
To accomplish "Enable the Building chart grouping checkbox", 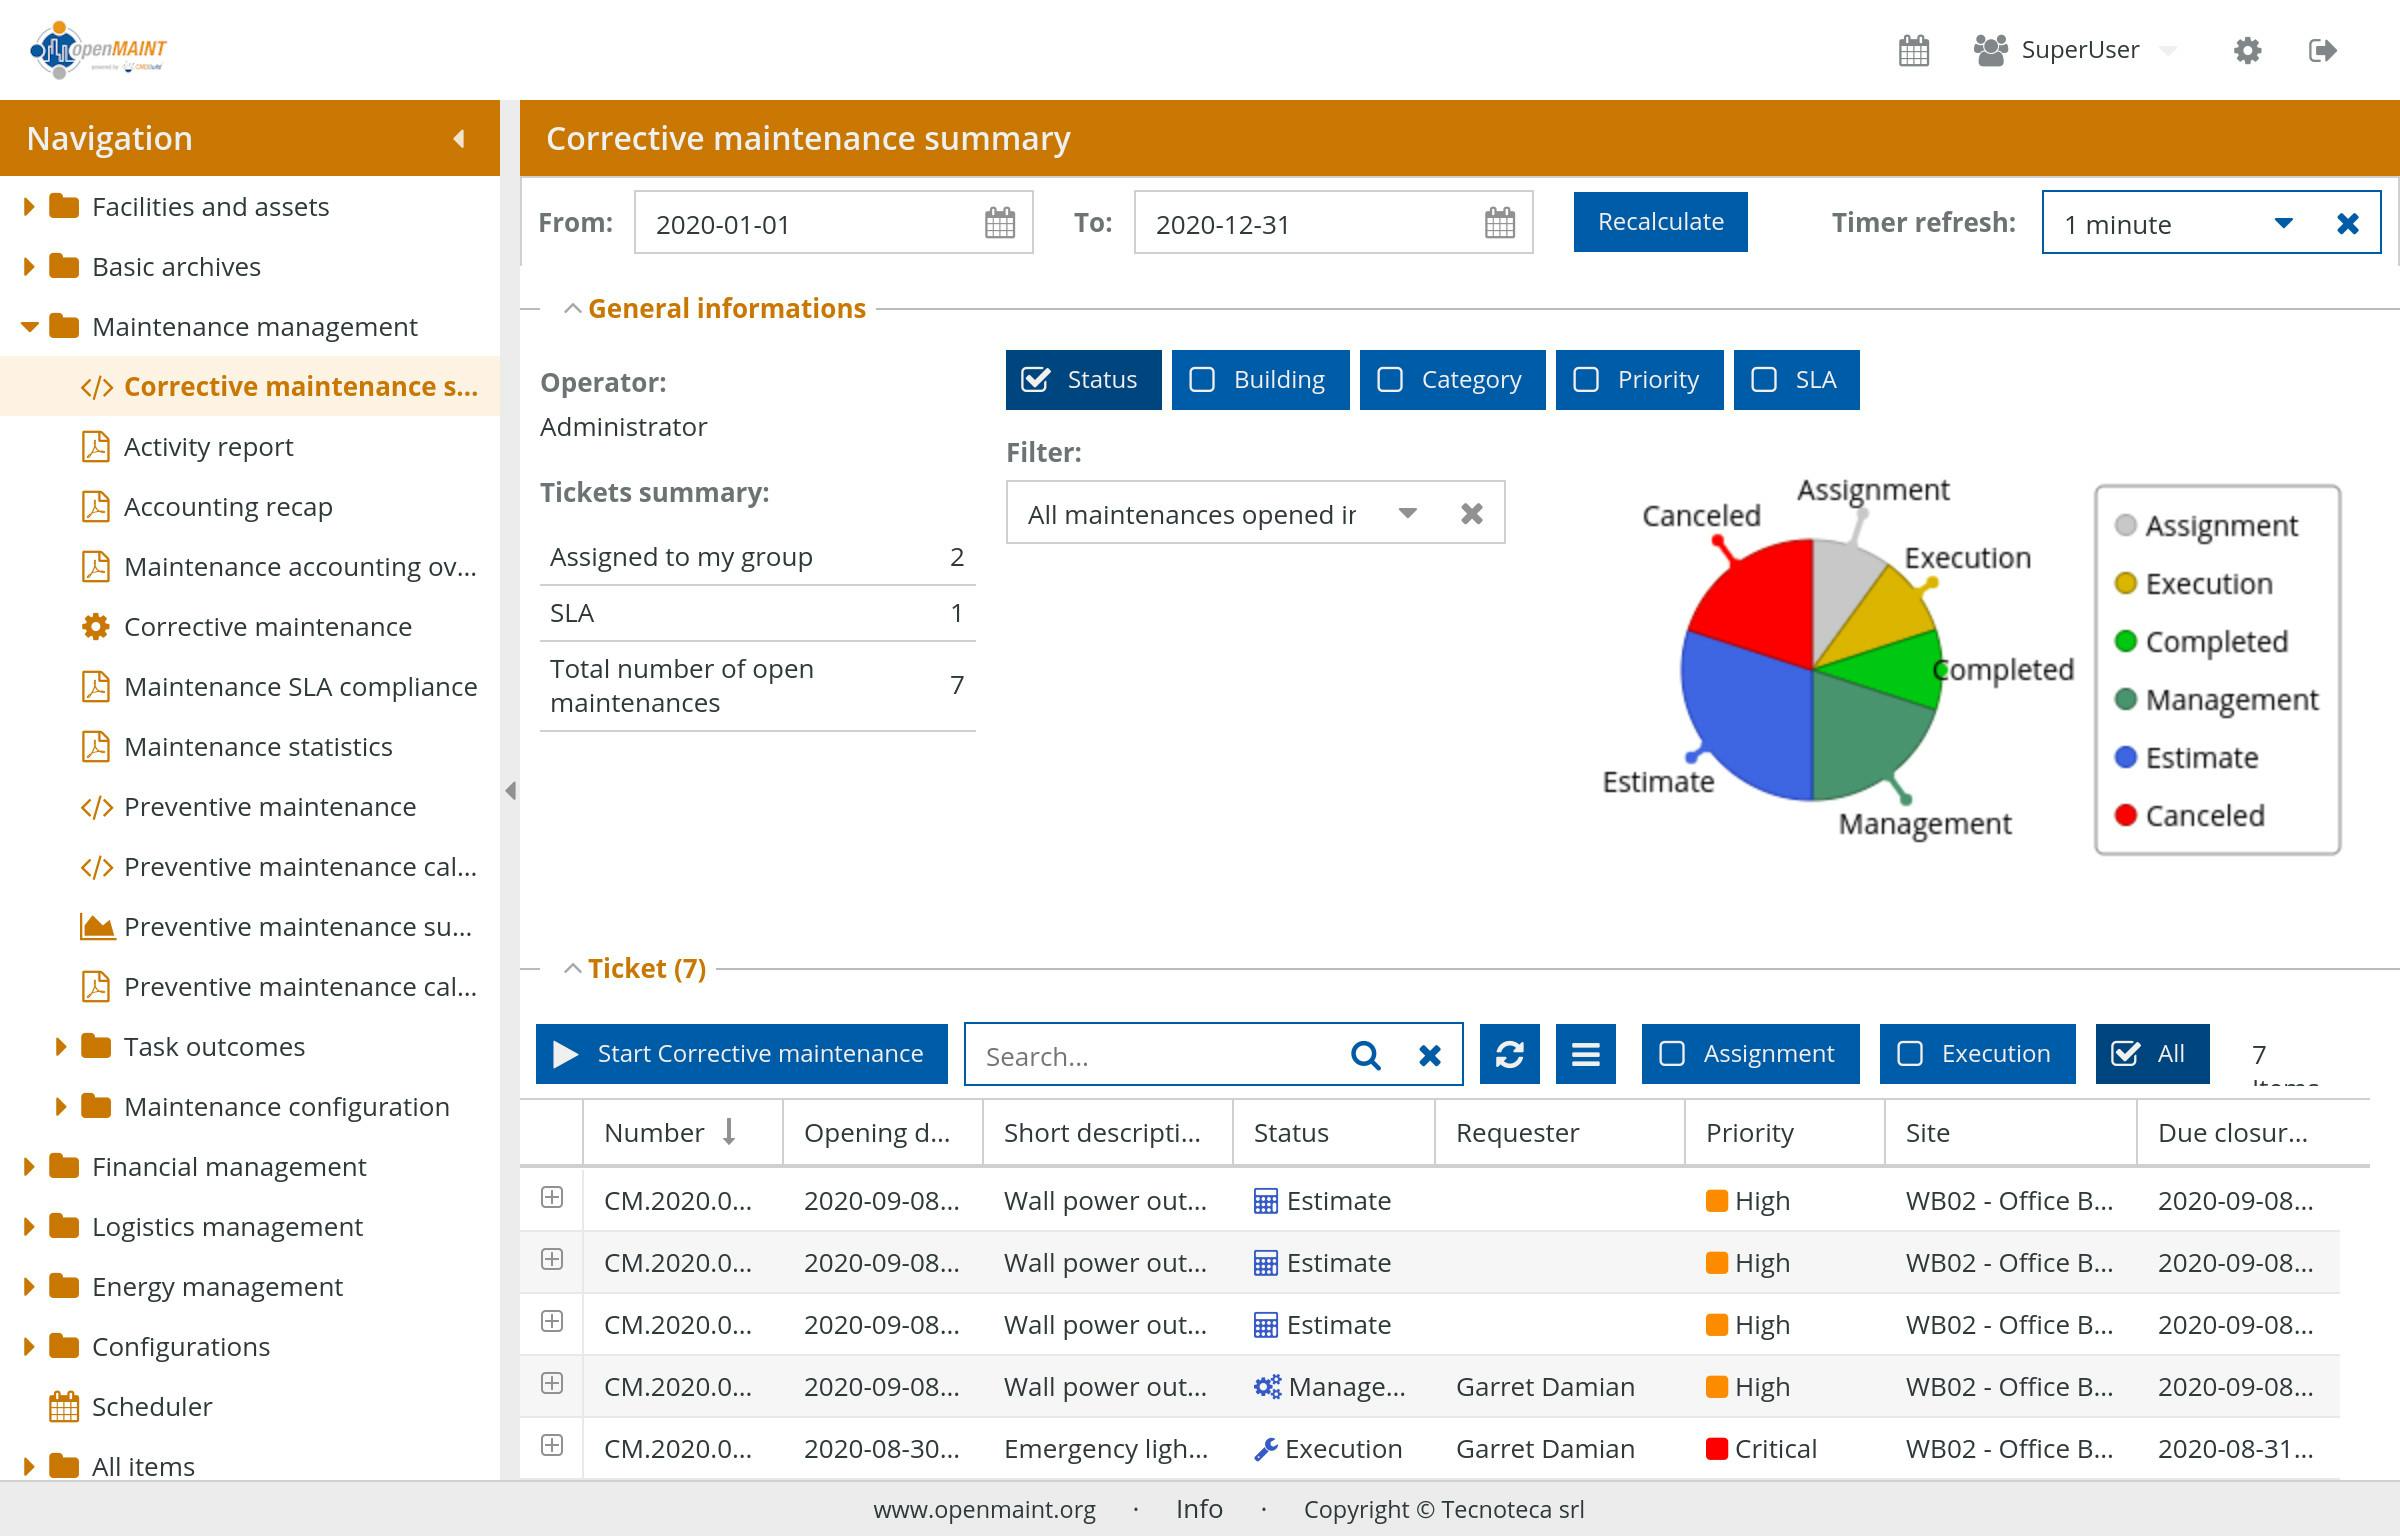I will 1204,379.
